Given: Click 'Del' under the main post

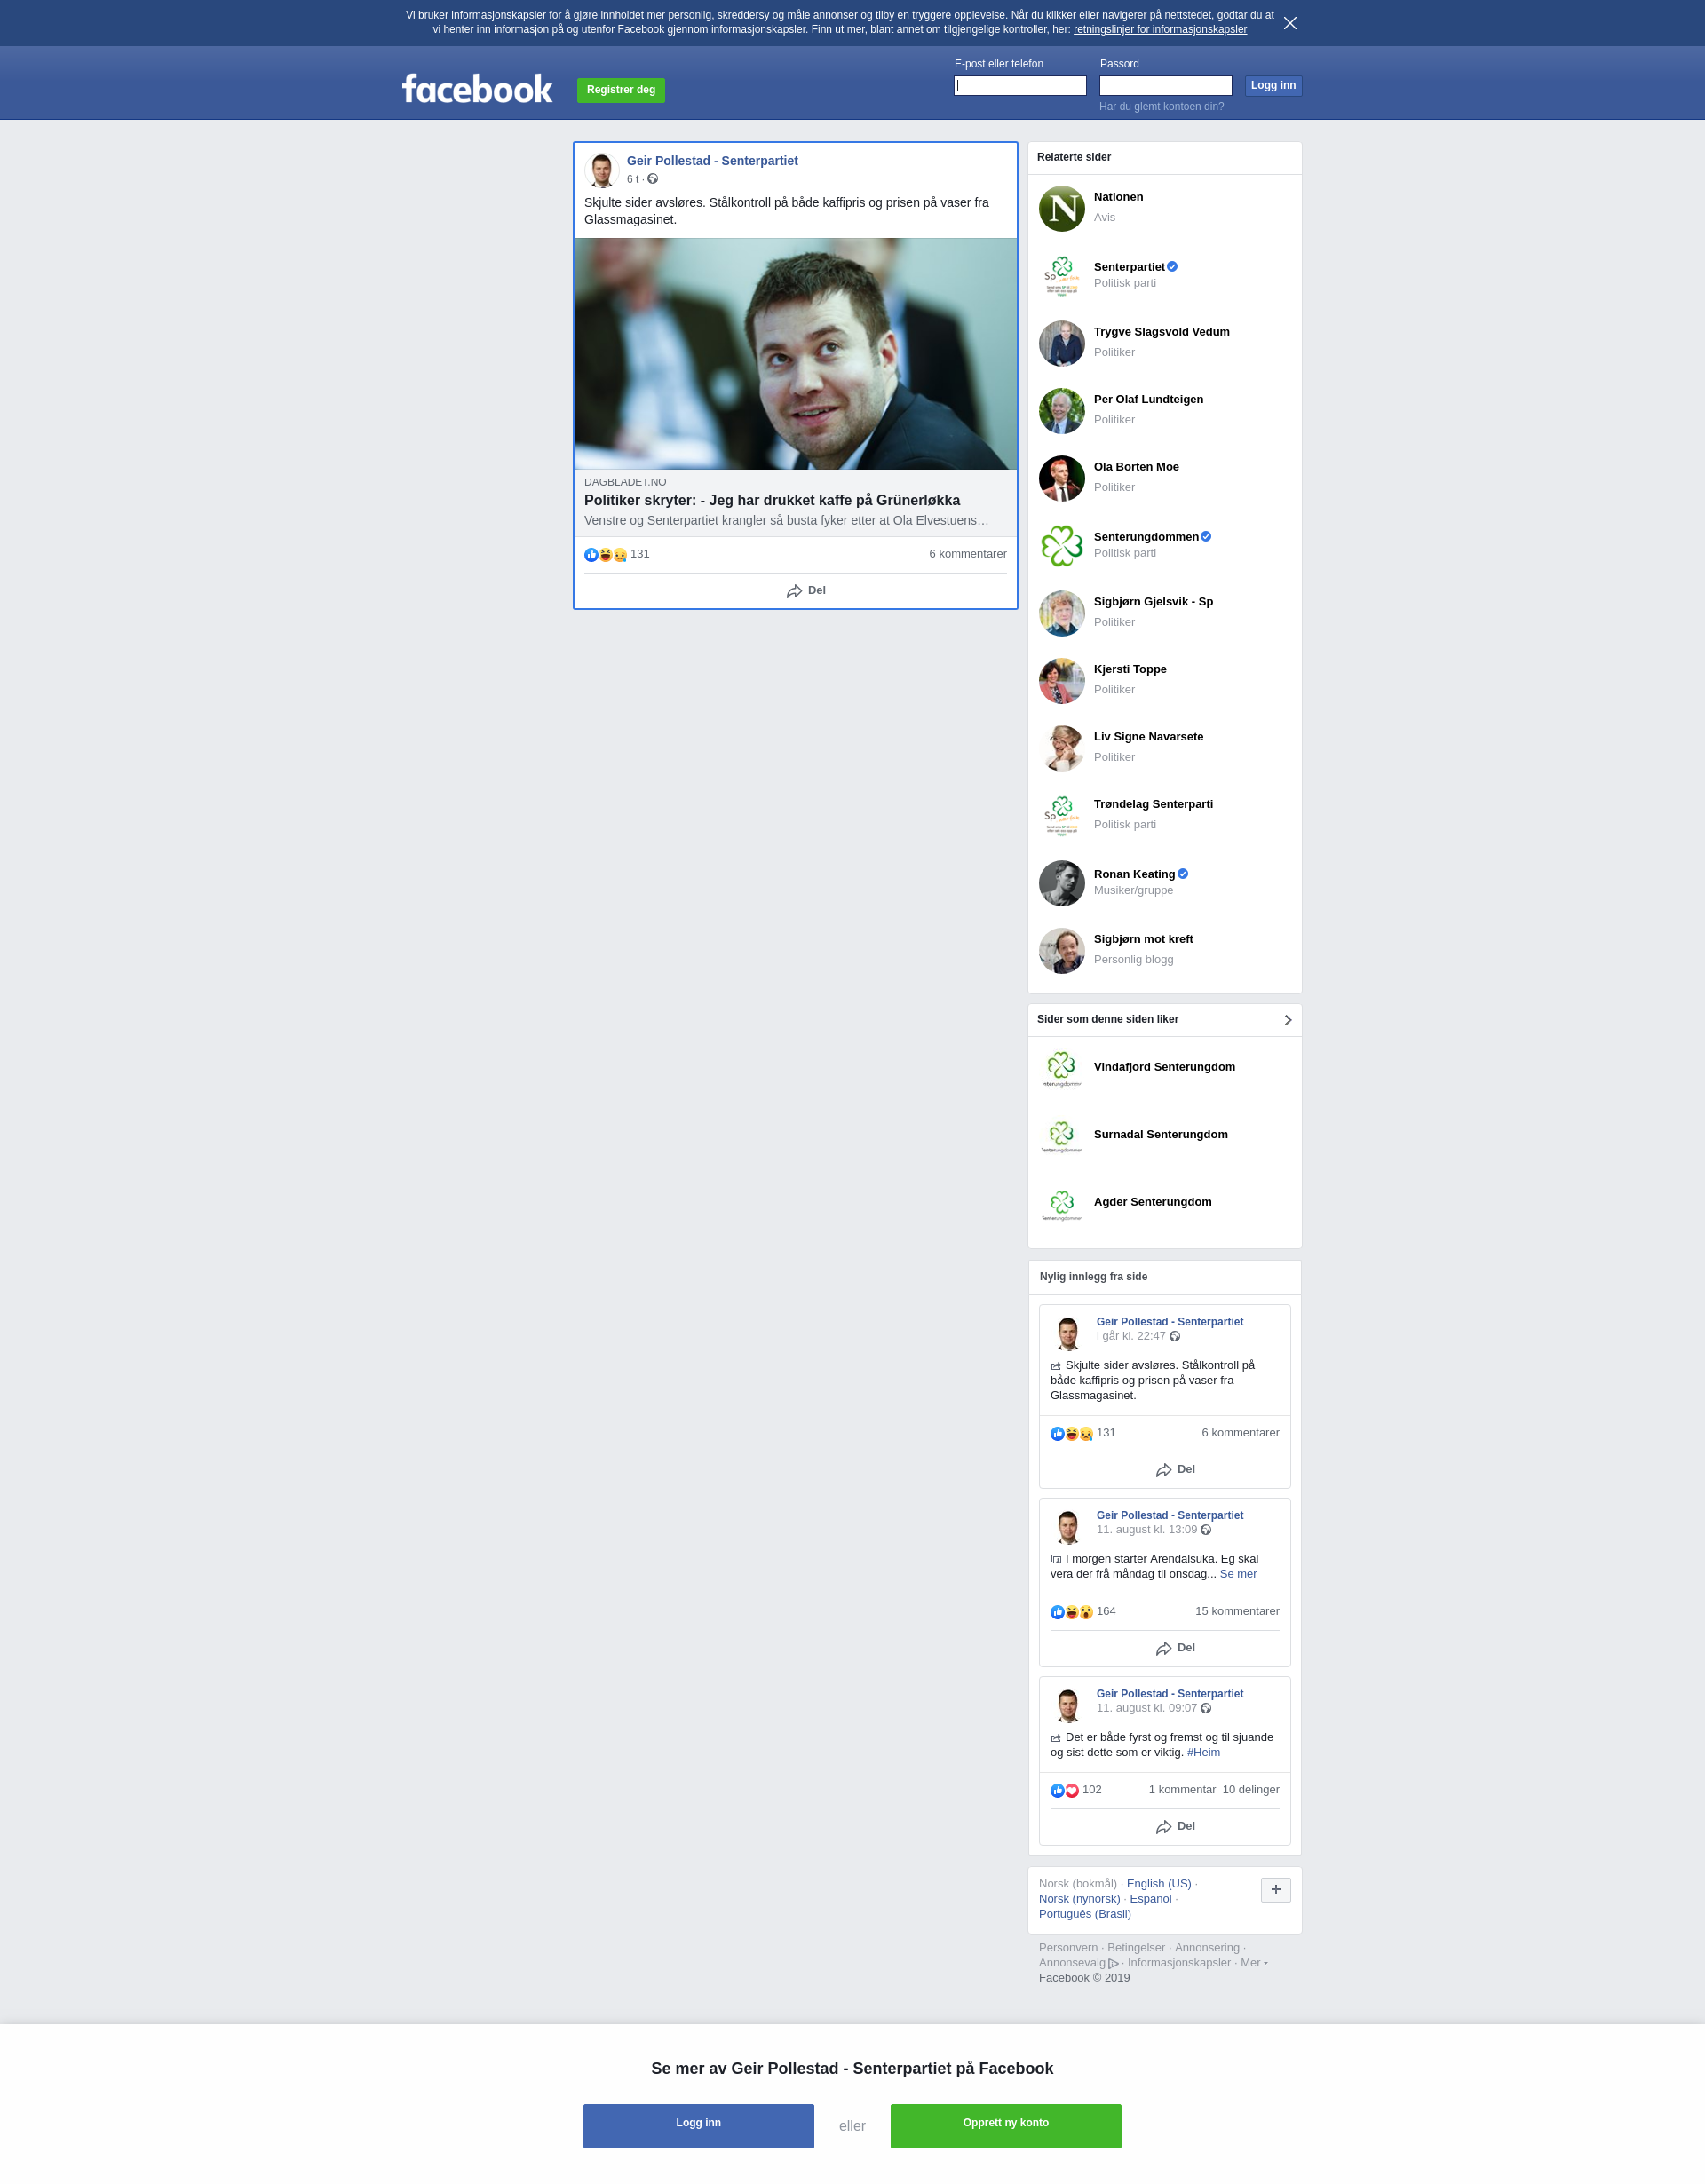Looking at the screenshot, I should [806, 591].
